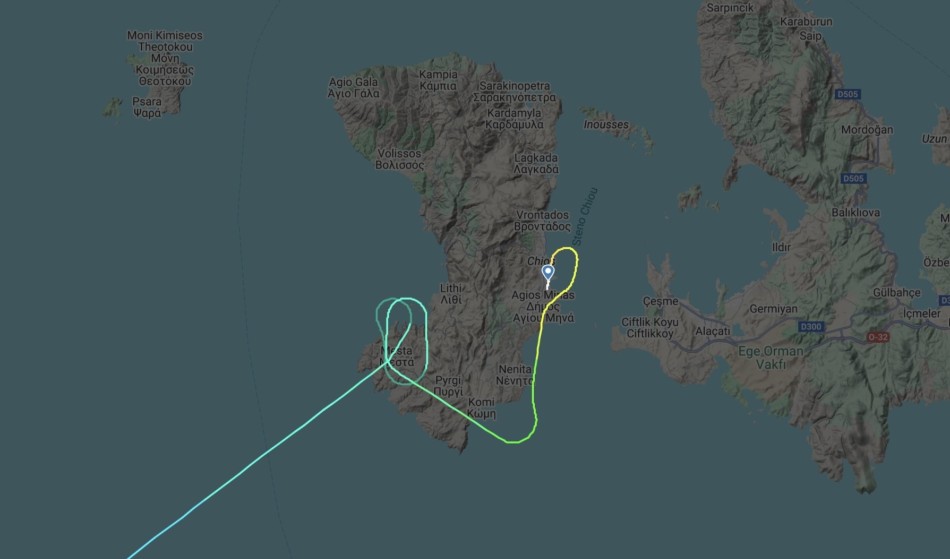Click the Psara island label
950x559 pixels.
point(147,107)
